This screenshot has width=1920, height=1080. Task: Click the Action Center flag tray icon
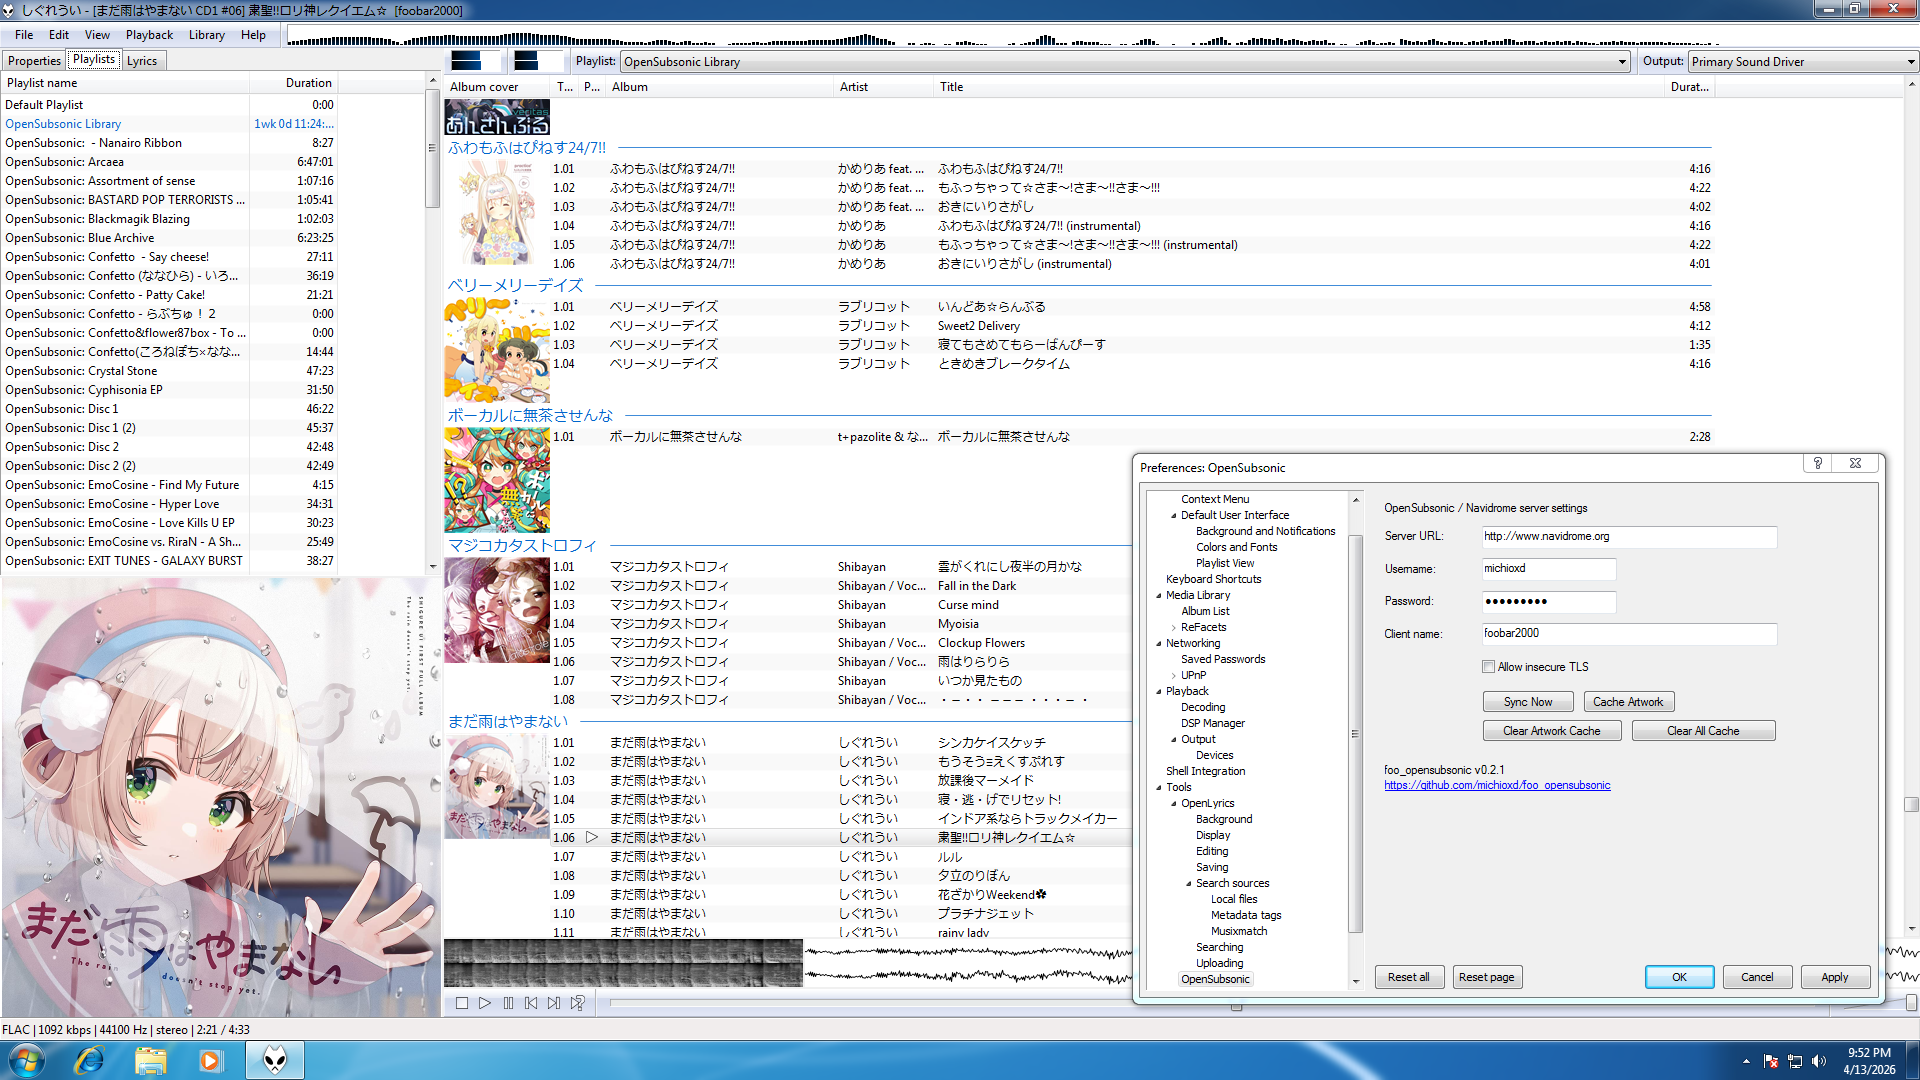1771,1061
